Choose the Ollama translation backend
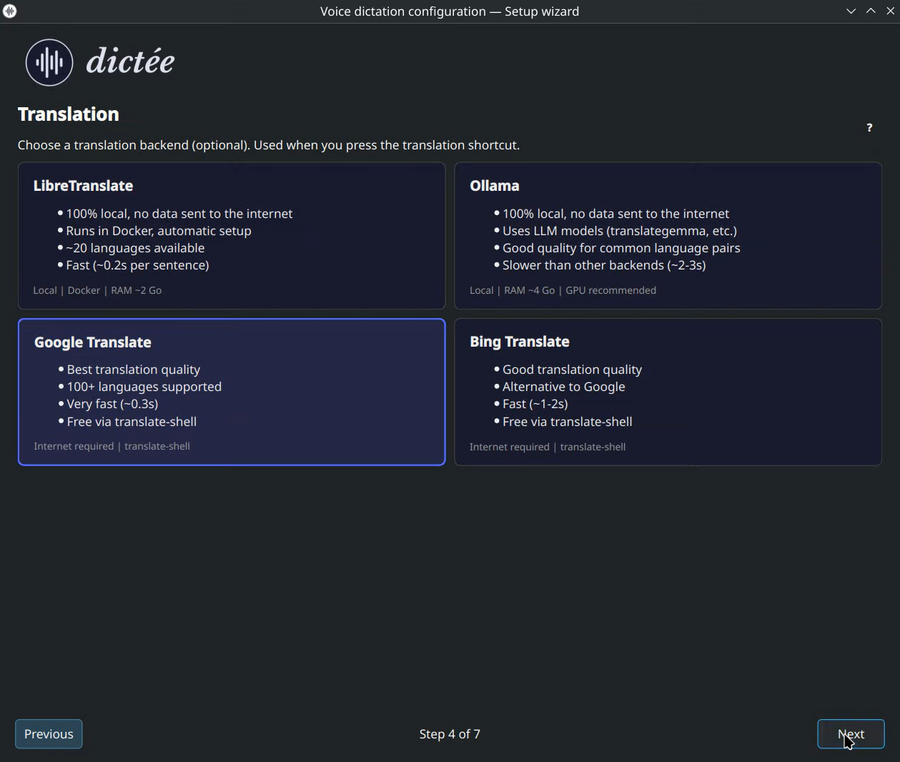Viewport: 900px width, 762px height. coord(668,236)
